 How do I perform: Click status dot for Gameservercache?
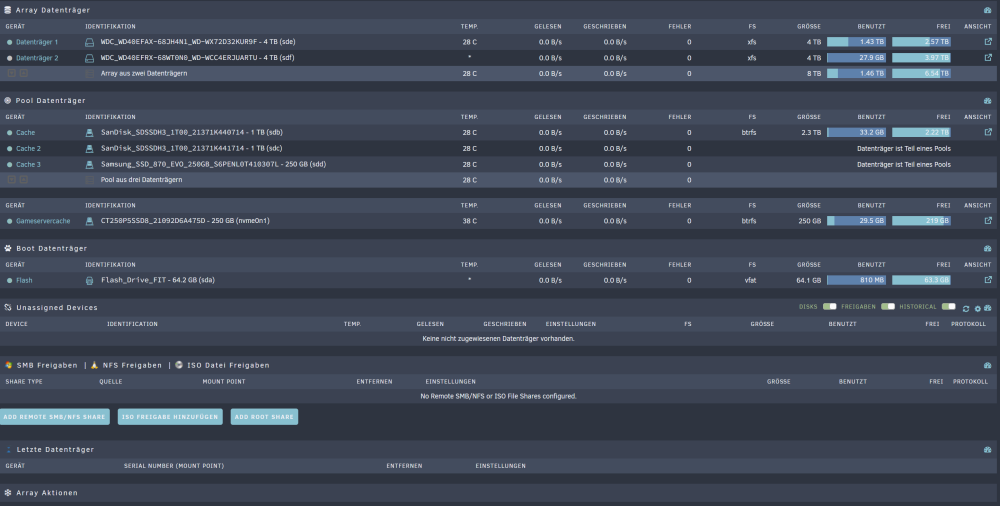10,221
